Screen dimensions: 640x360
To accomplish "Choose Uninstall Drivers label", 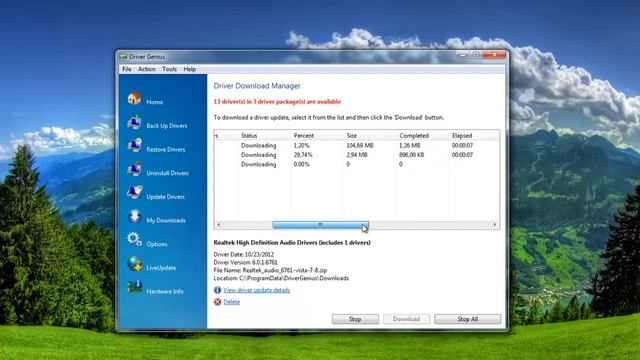I will 167,173.
